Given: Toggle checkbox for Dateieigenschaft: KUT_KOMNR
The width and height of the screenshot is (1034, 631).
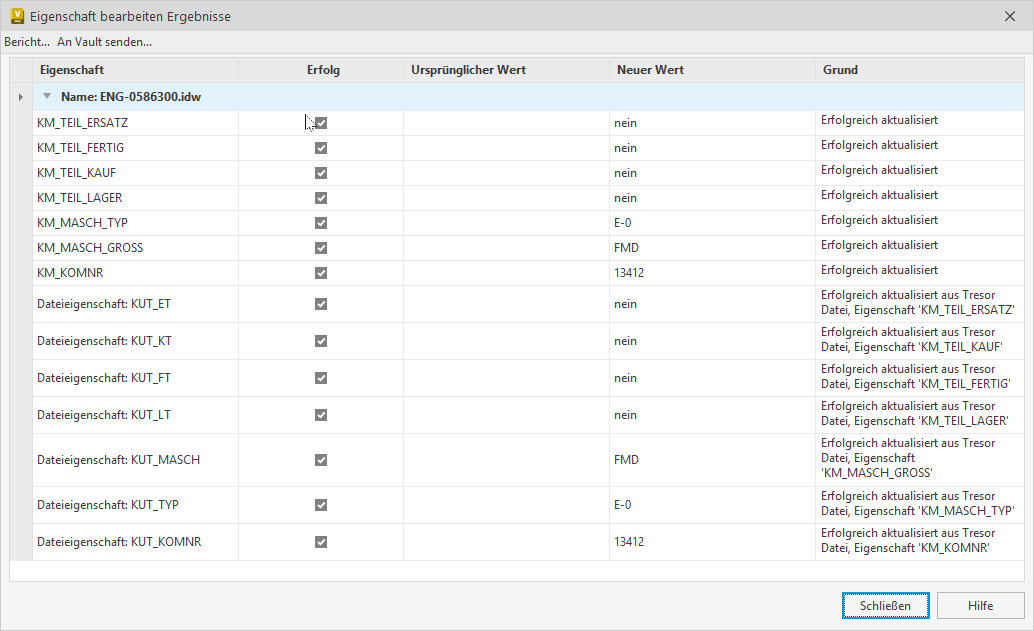Looking at the screenshot, I should pyautogui.click(x=321, y=542).
